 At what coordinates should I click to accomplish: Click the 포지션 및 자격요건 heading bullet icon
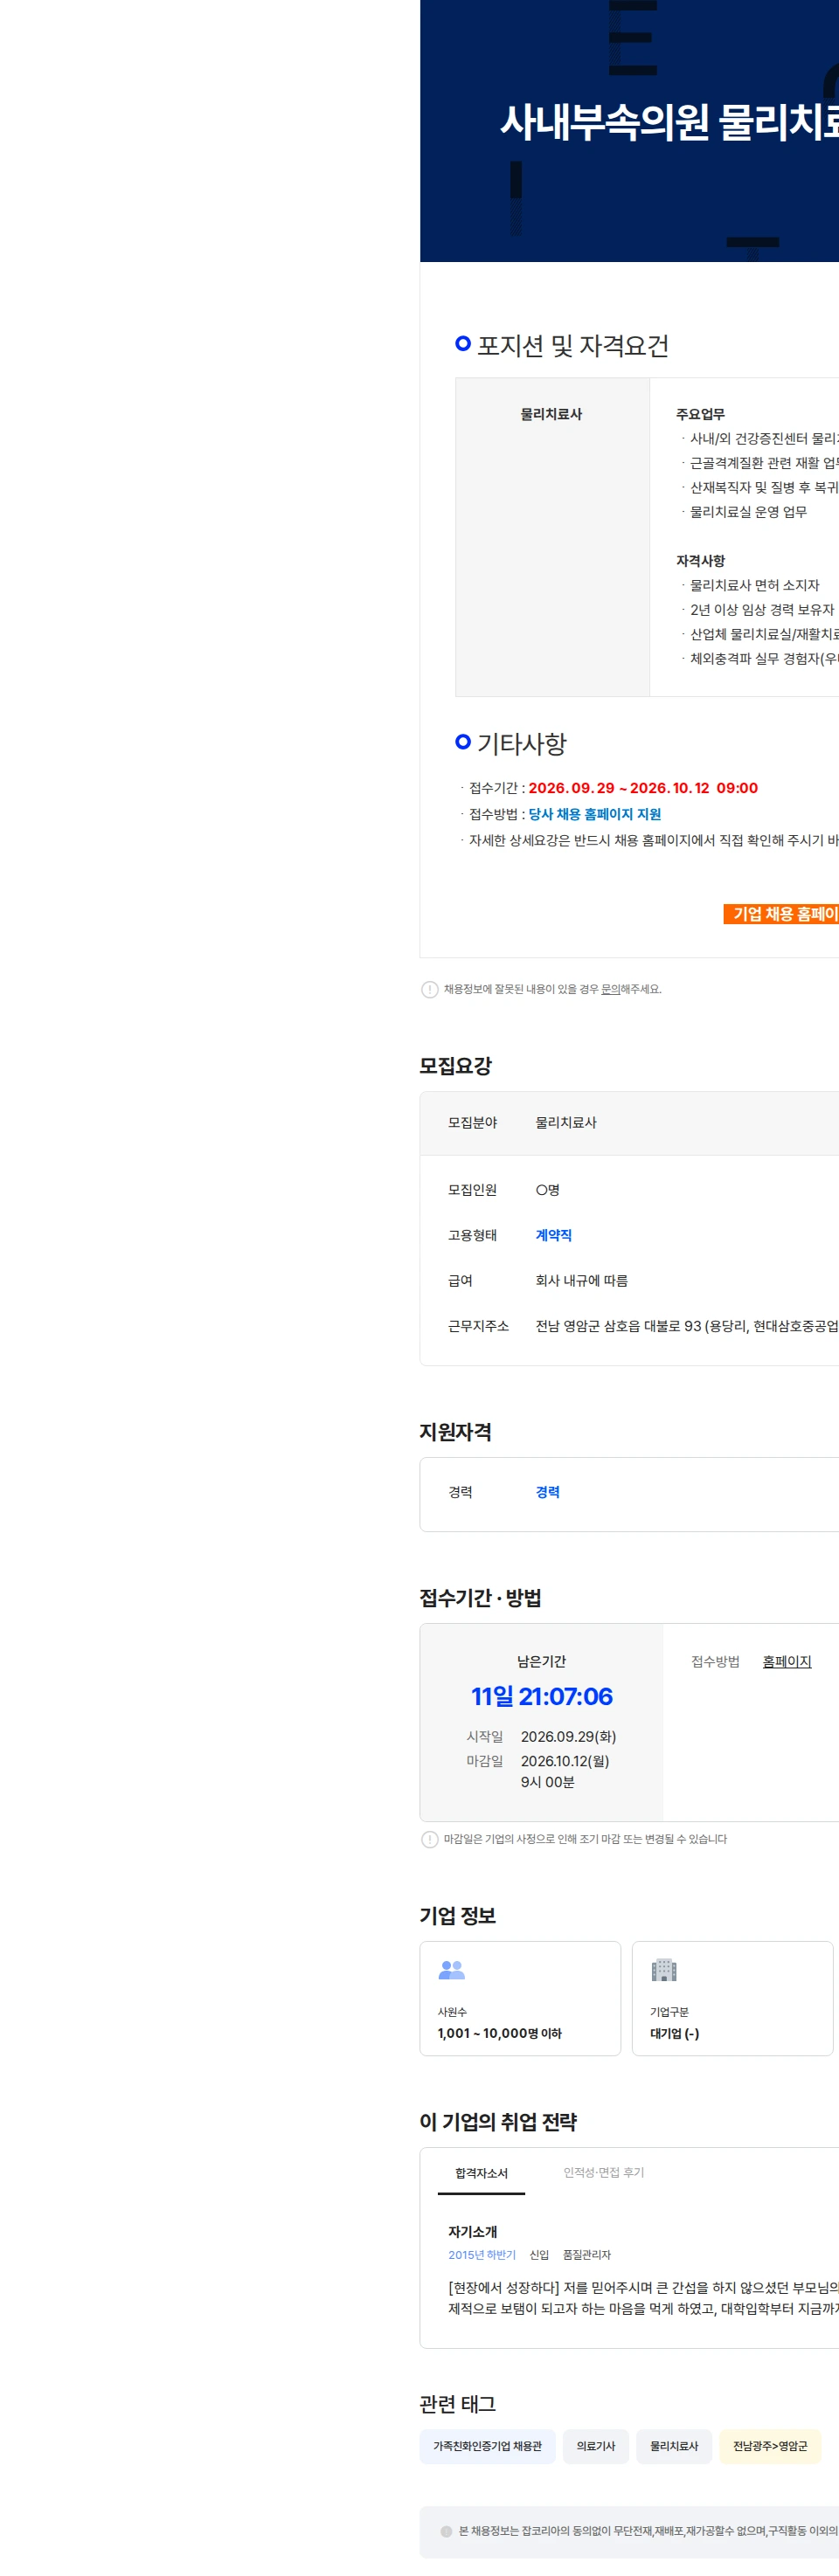(x=463, y=343)
